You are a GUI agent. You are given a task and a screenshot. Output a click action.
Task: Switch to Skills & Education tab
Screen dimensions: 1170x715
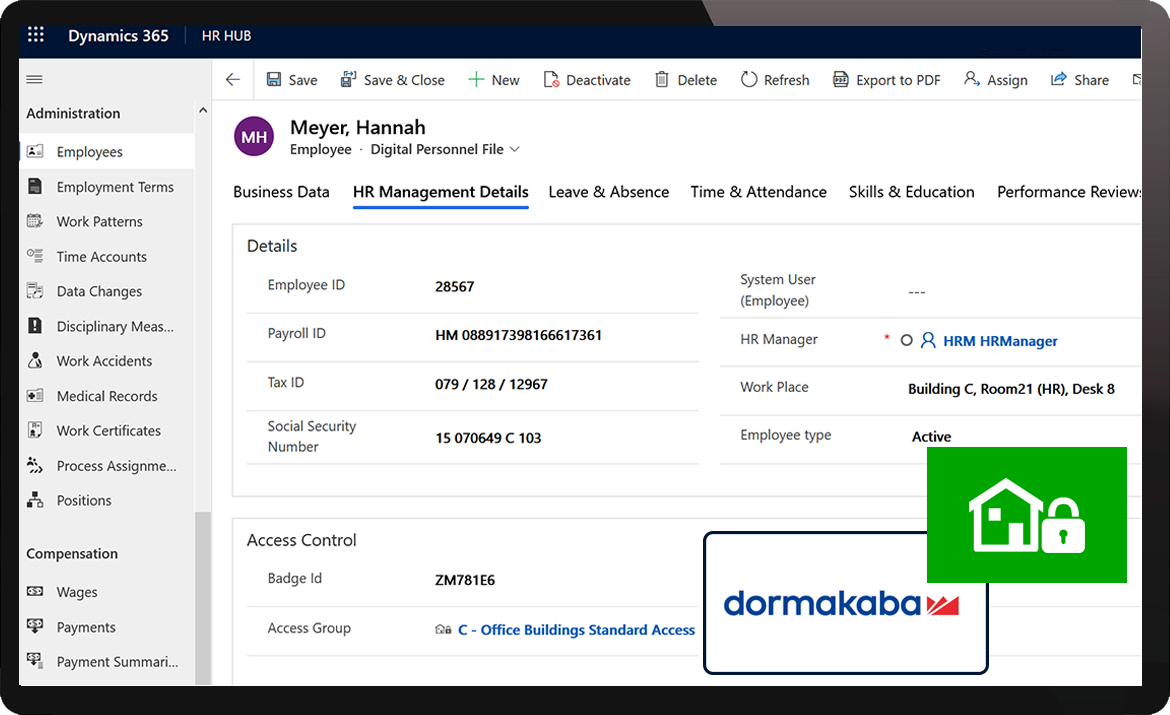click(911, 192)
